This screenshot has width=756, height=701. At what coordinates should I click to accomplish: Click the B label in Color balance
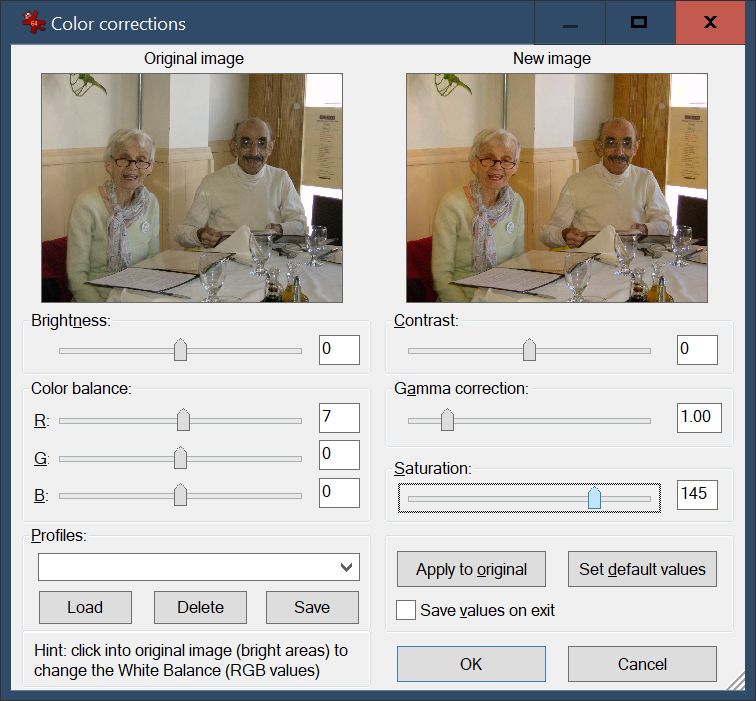point(40,496)
